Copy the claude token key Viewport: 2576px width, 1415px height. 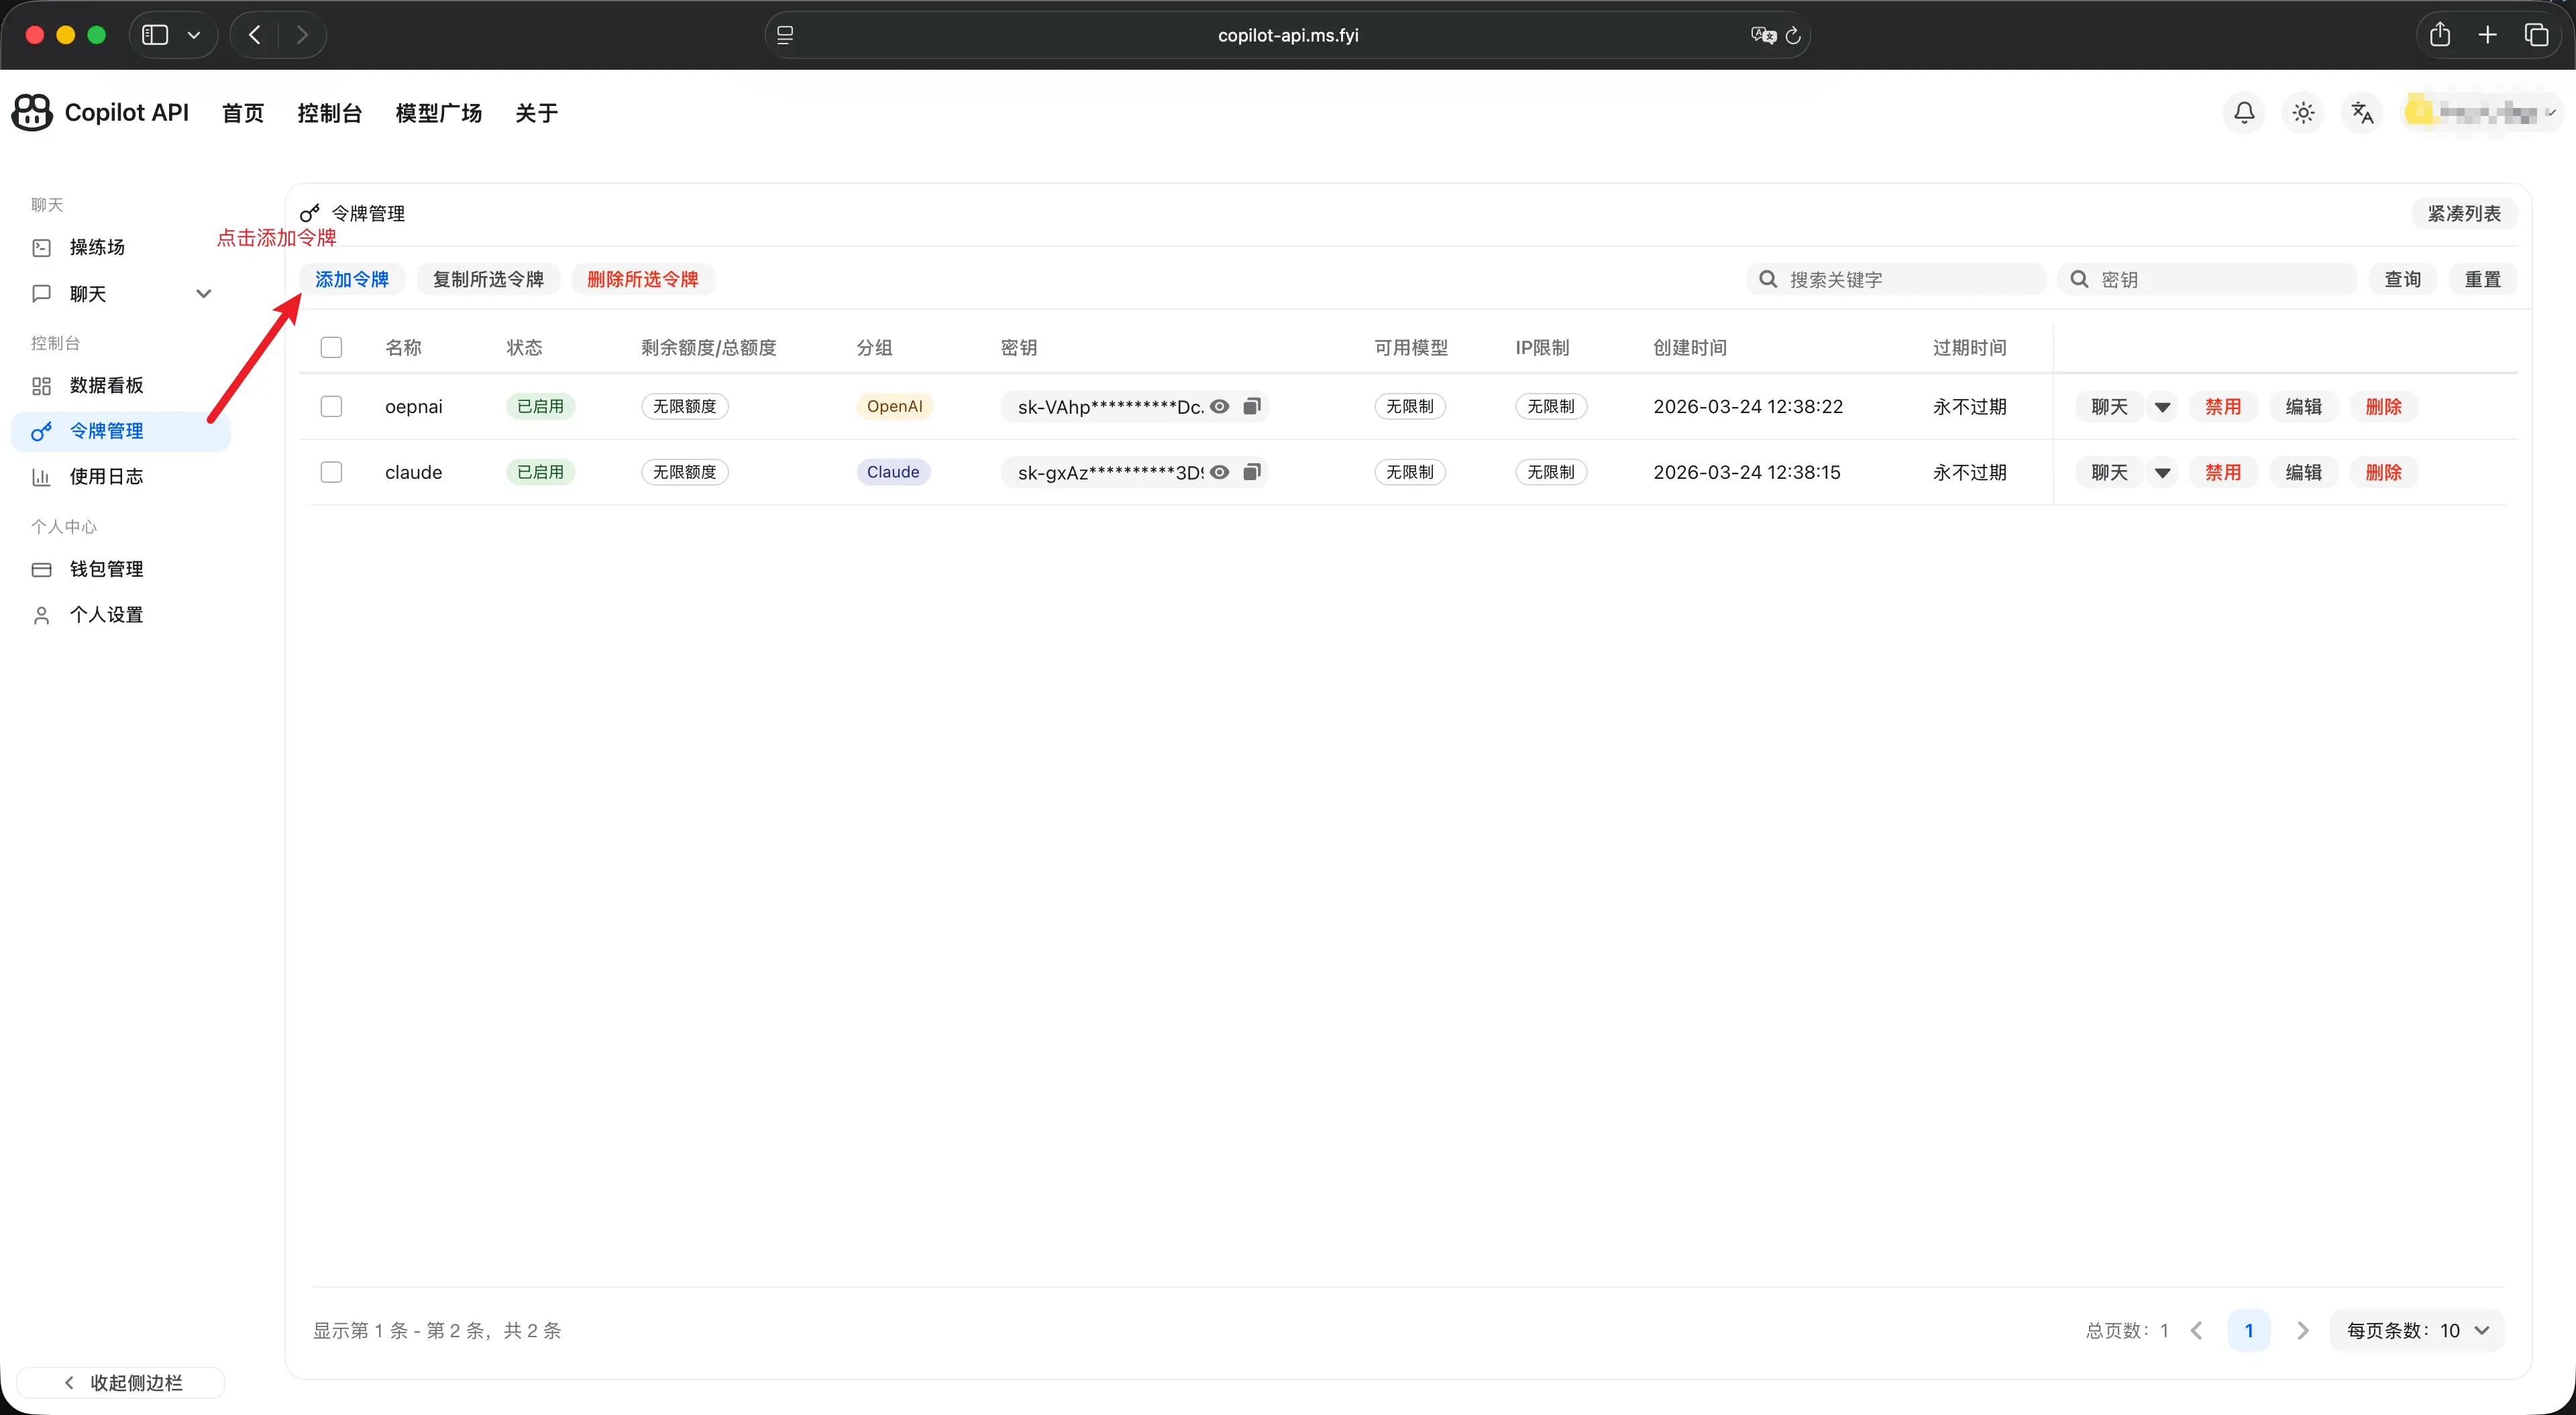(1252, 472)
